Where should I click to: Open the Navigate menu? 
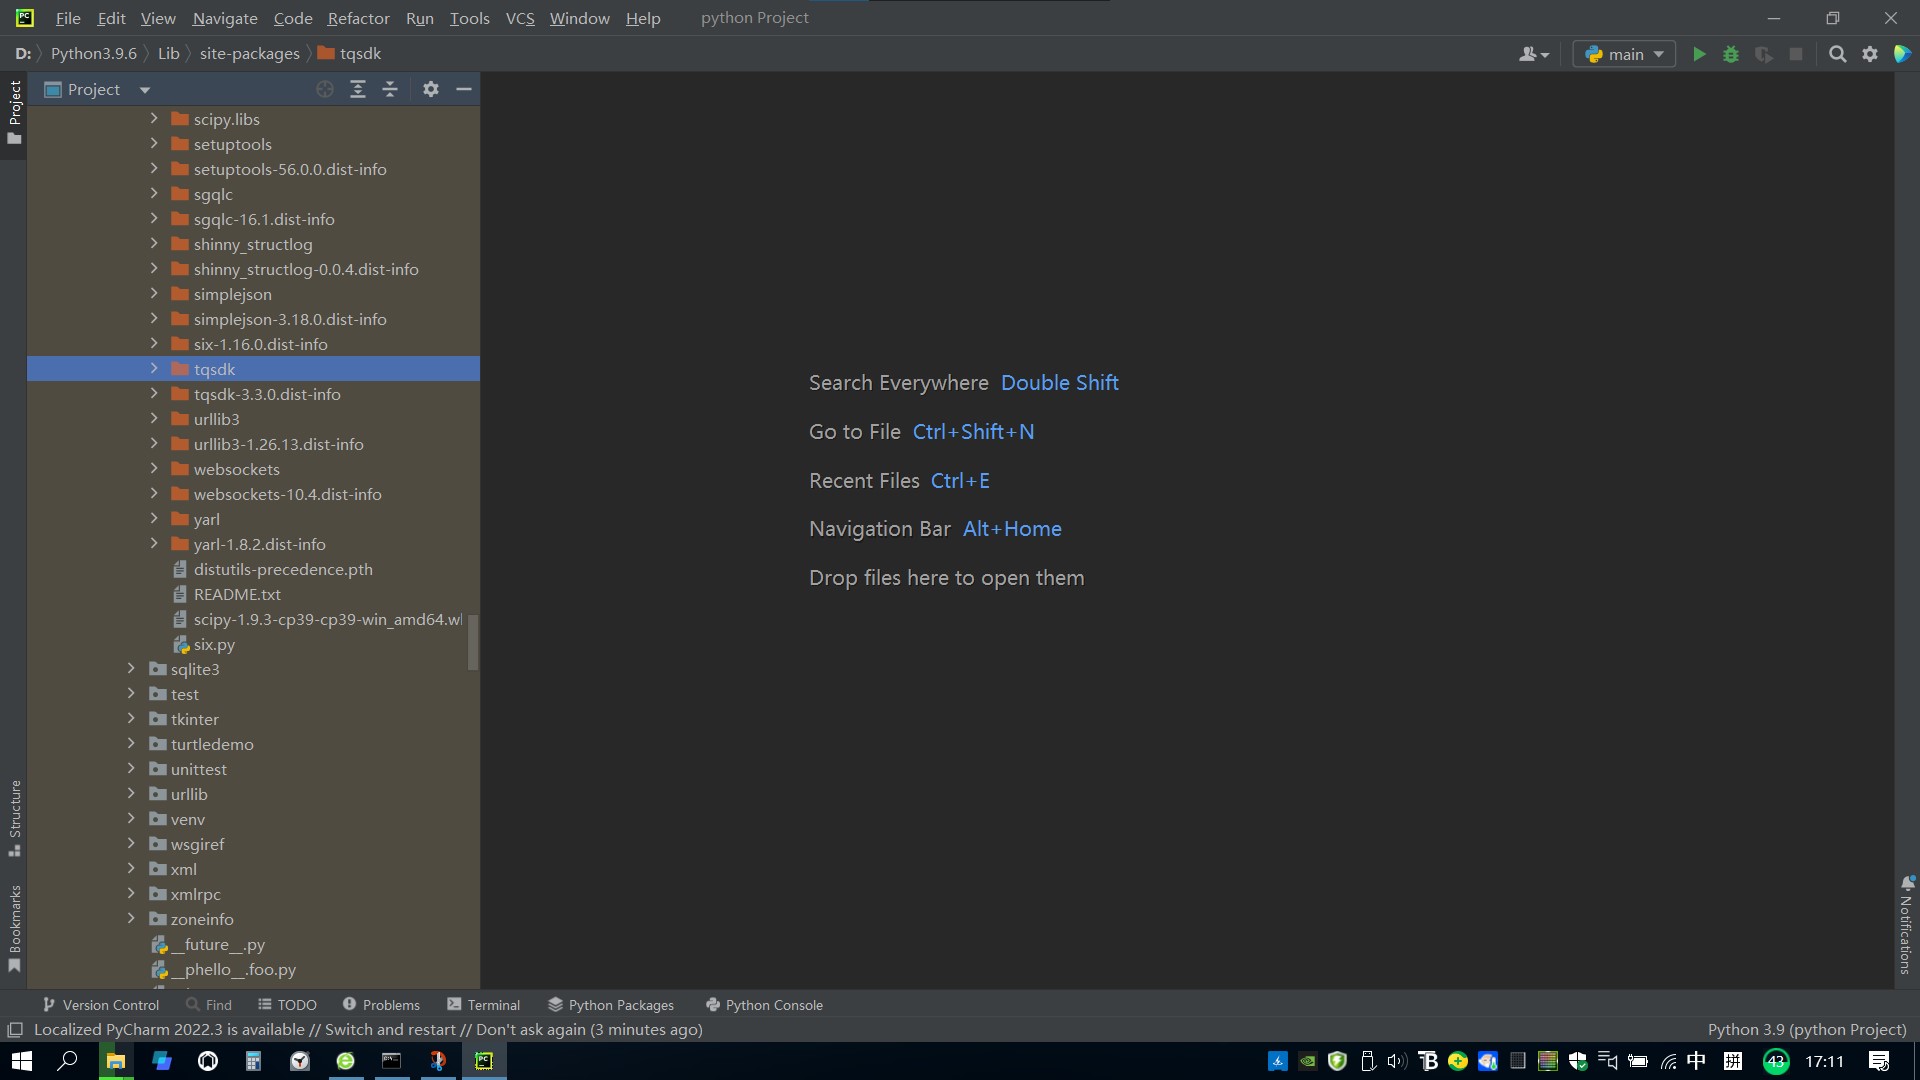pyautogui.click(x=225, y=18)
